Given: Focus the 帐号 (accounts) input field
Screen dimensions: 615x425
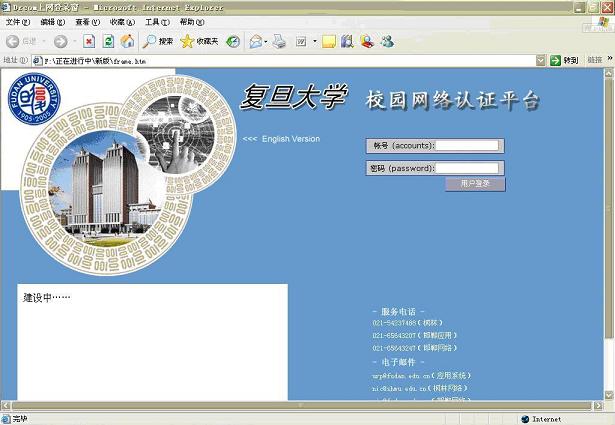Looking at the screenshot, I should click(x=468, y=145).
